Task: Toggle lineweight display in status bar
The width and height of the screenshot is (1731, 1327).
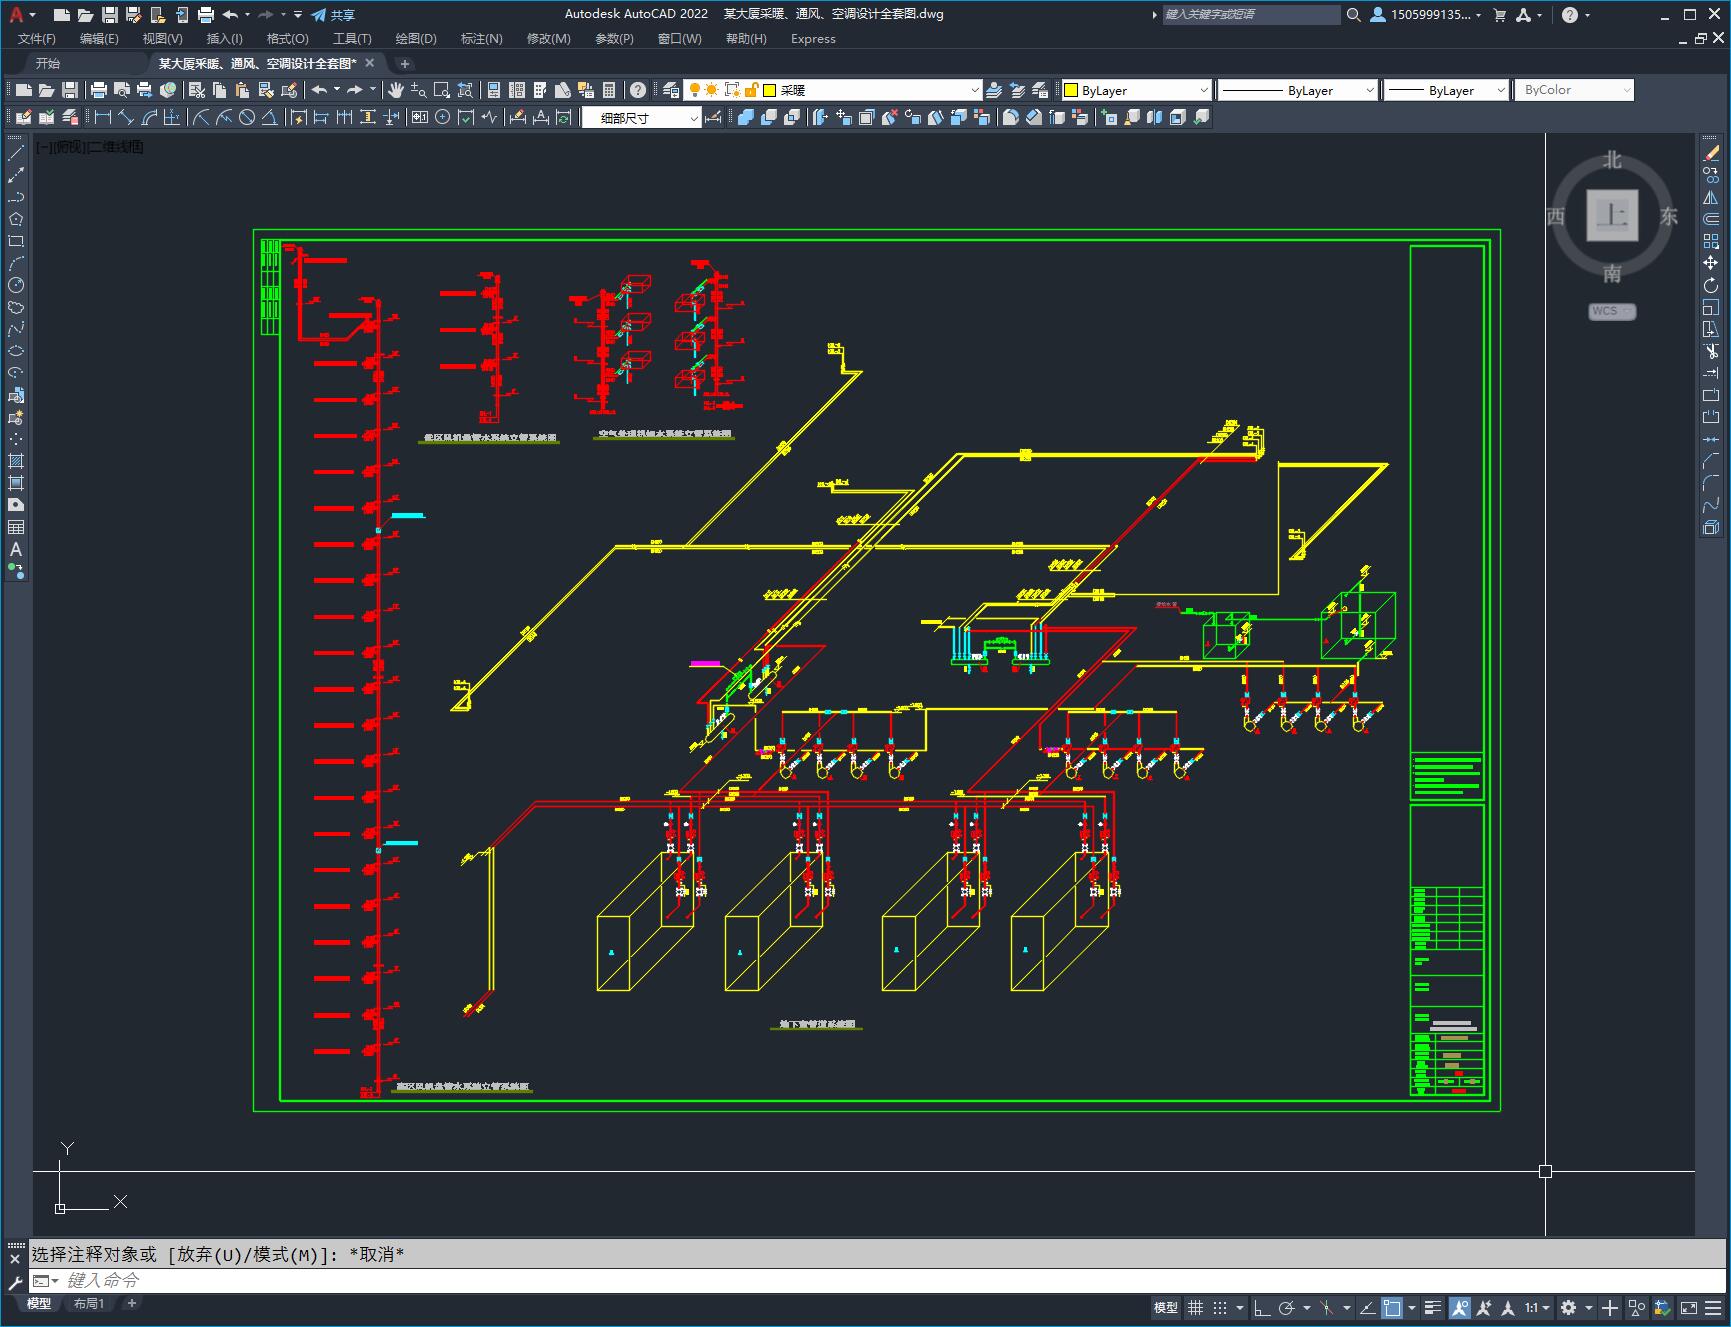Action: pos(1433,1307)
